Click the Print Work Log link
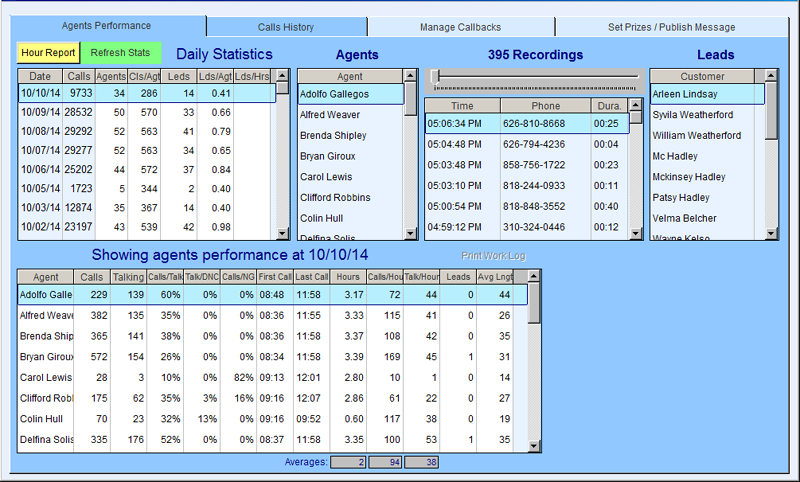The image size is (800, 482). pos(493,256)
